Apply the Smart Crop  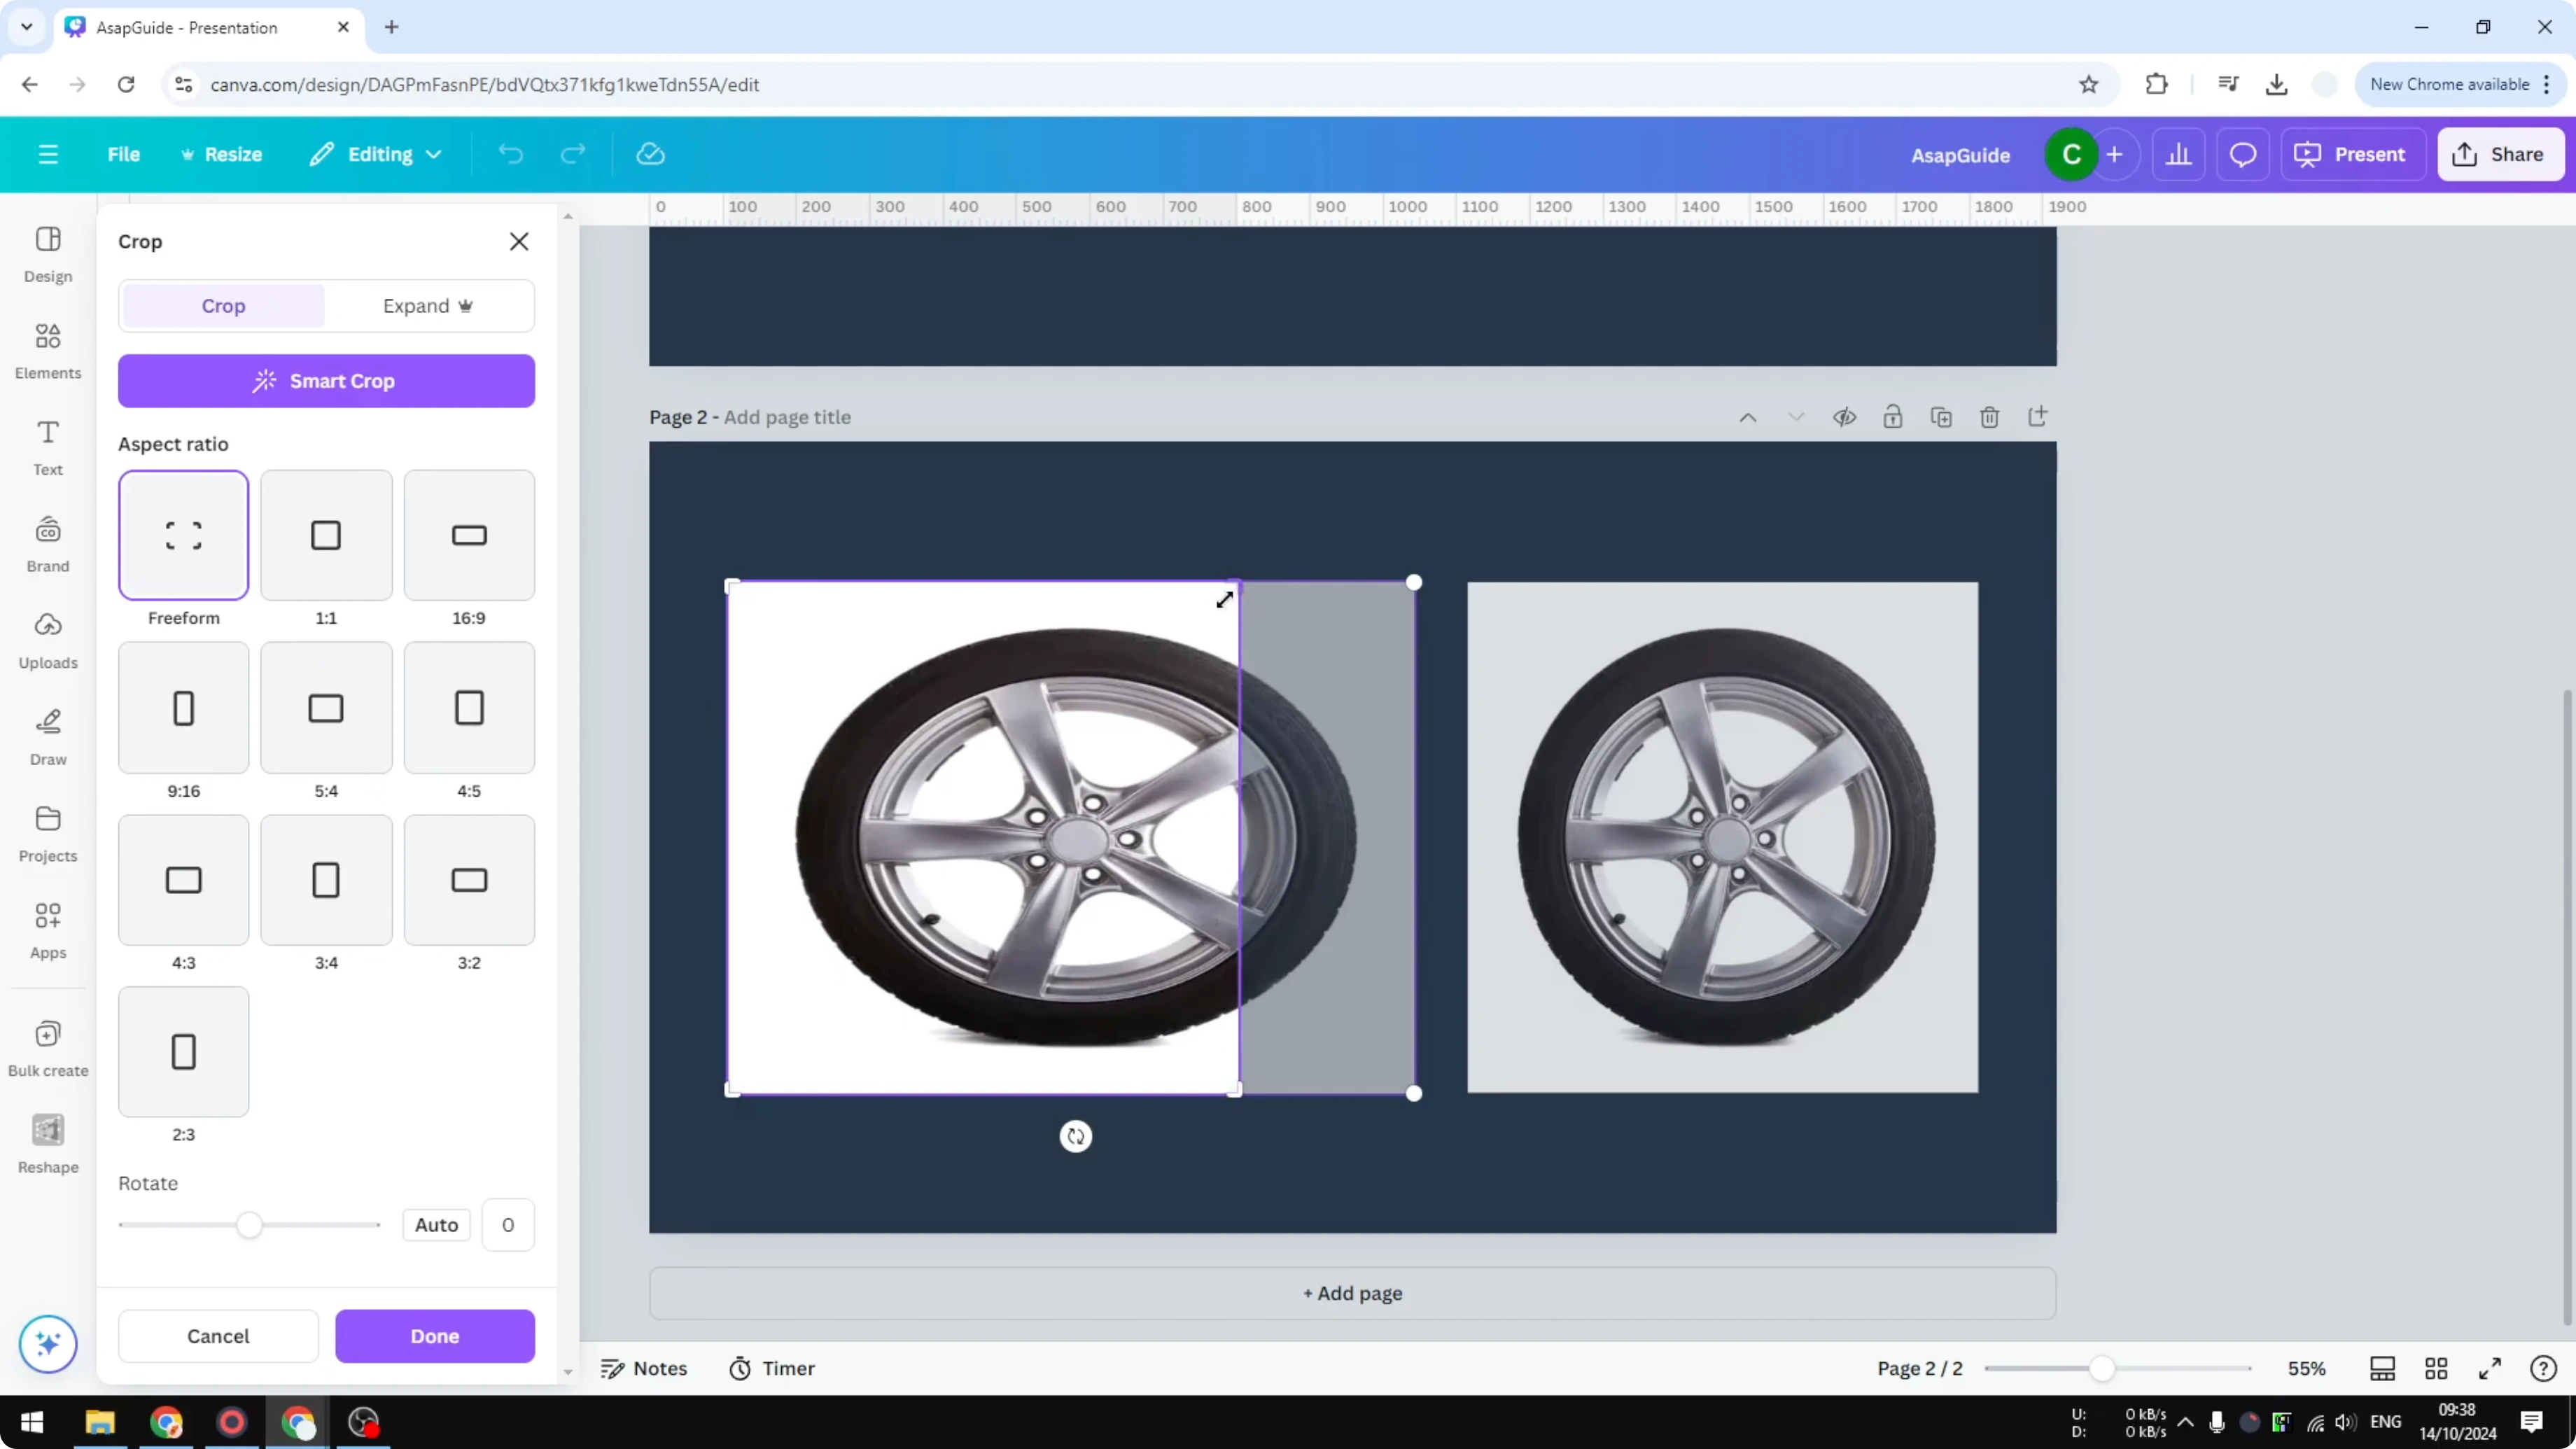(326, 381)
